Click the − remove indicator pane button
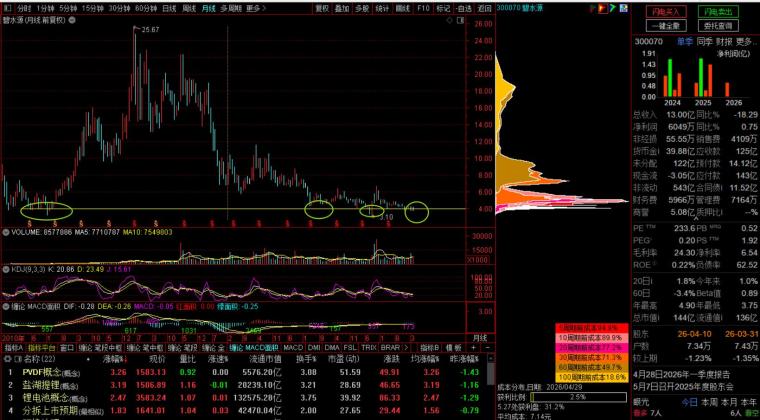760x420 pixels. click(488, 348)
